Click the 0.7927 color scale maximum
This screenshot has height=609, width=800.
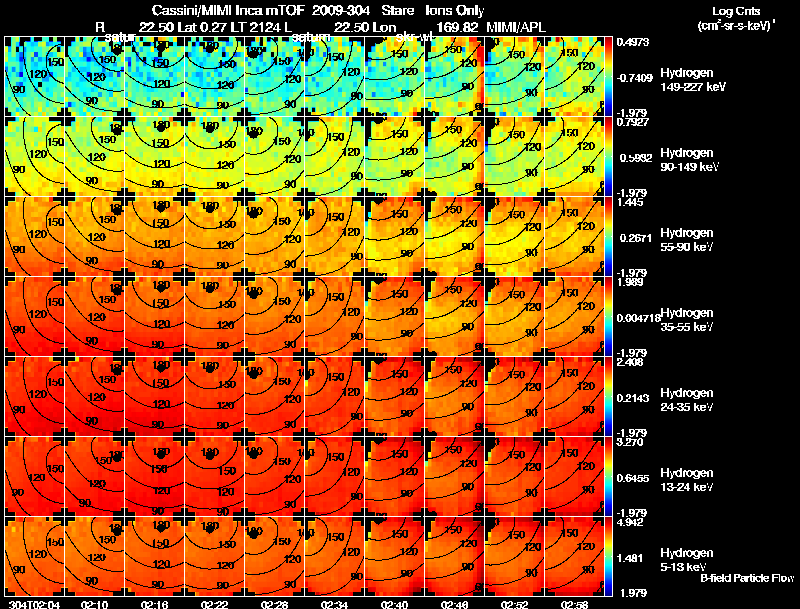tap(633, 122)
